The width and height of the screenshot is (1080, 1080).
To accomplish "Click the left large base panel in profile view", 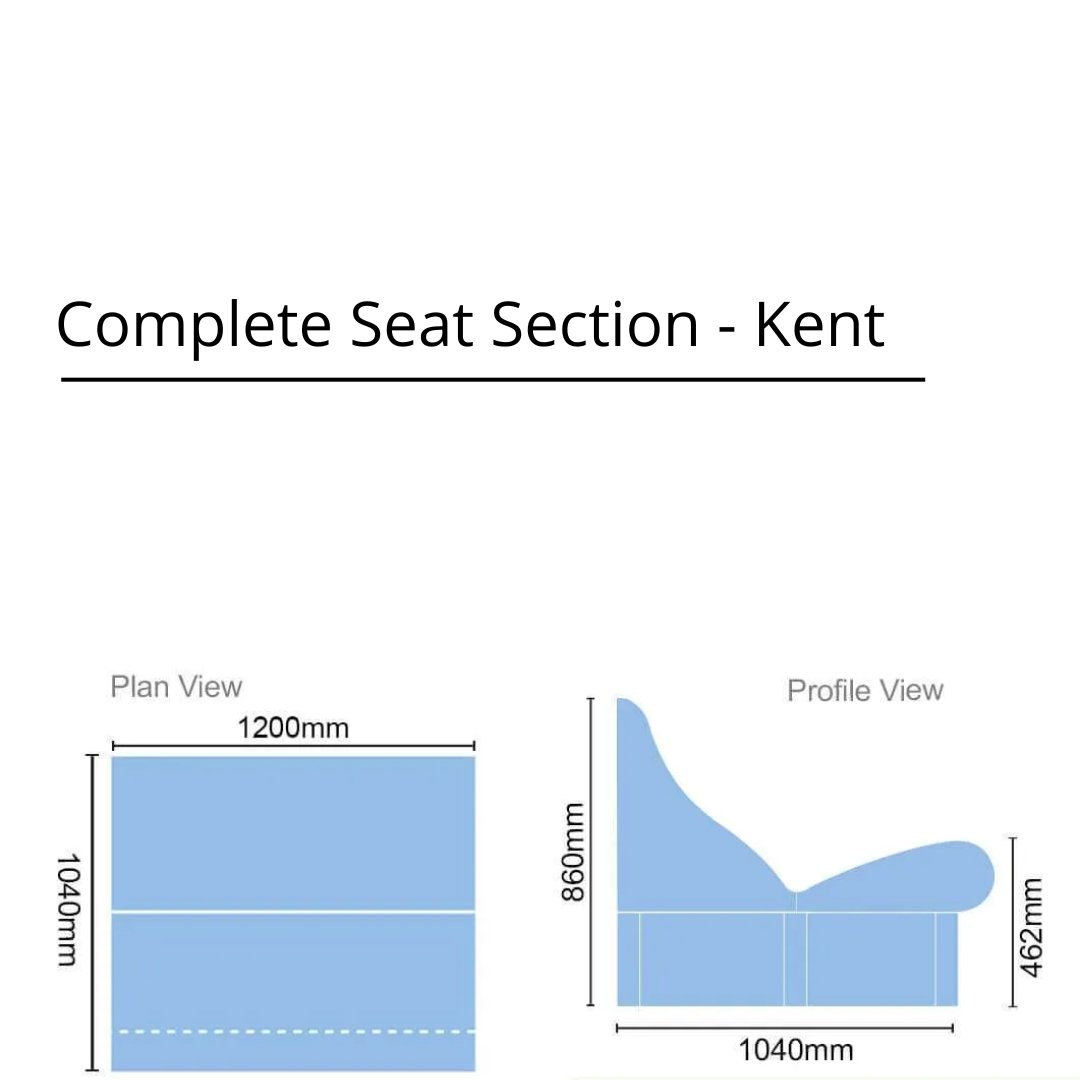I will pos(711,958).
